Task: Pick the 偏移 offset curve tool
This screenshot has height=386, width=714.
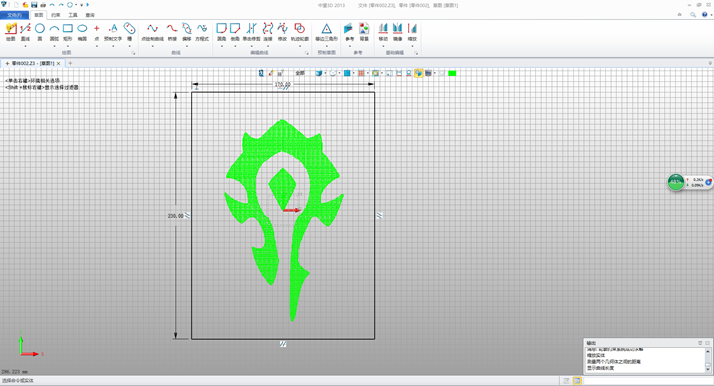Action: coord(187,32)
